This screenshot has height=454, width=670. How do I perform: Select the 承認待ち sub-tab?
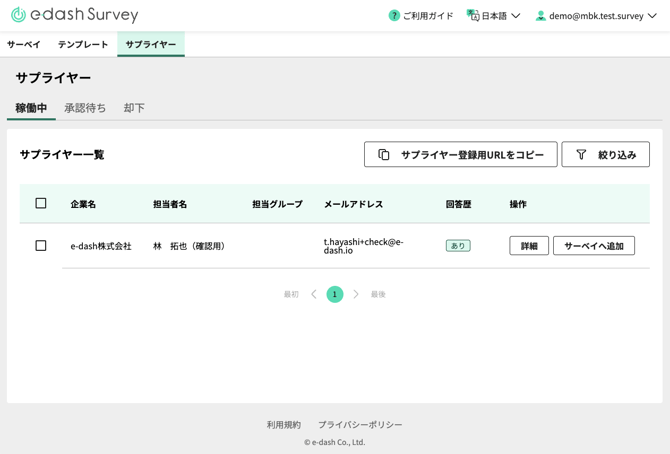[85, 108]
